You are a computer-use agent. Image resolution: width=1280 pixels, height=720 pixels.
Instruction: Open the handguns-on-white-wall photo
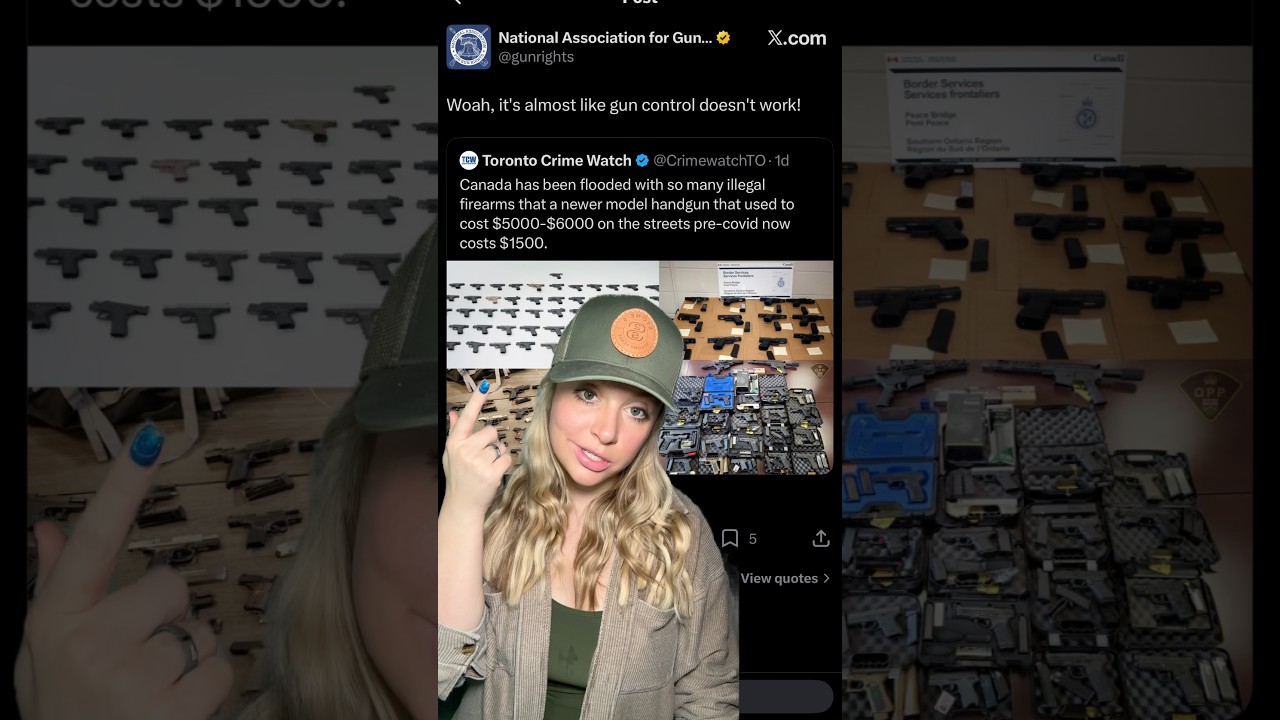[x=552, y=315]
